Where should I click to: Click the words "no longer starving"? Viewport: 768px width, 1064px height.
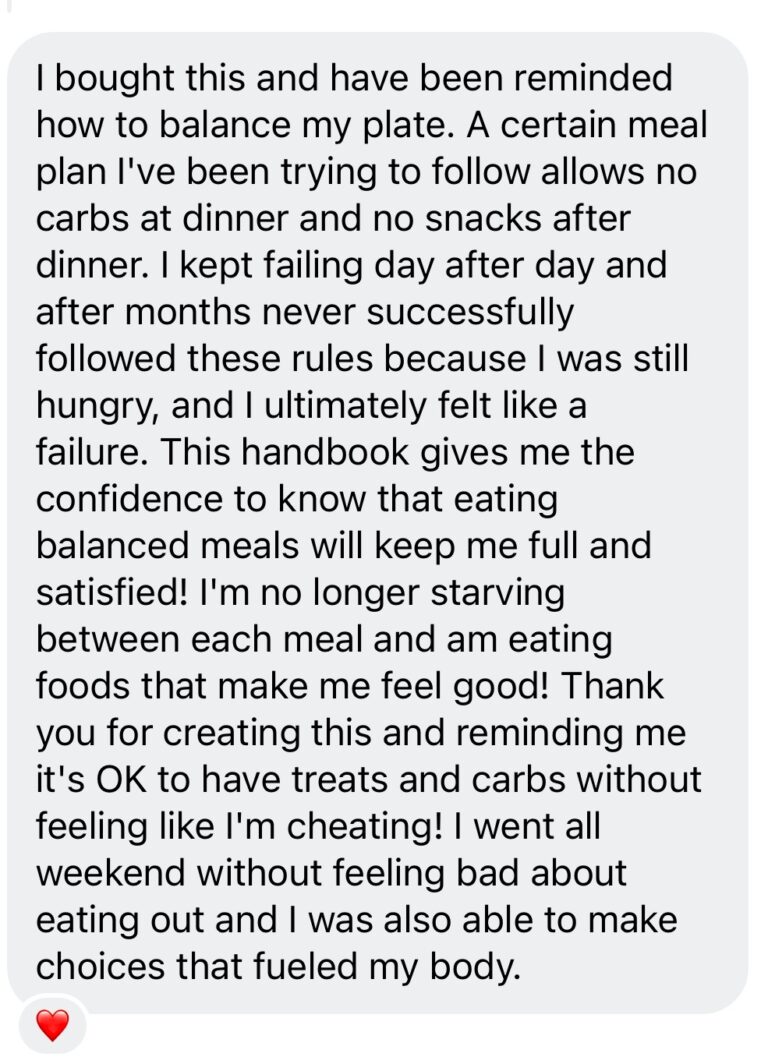click(x=412, y=594)
